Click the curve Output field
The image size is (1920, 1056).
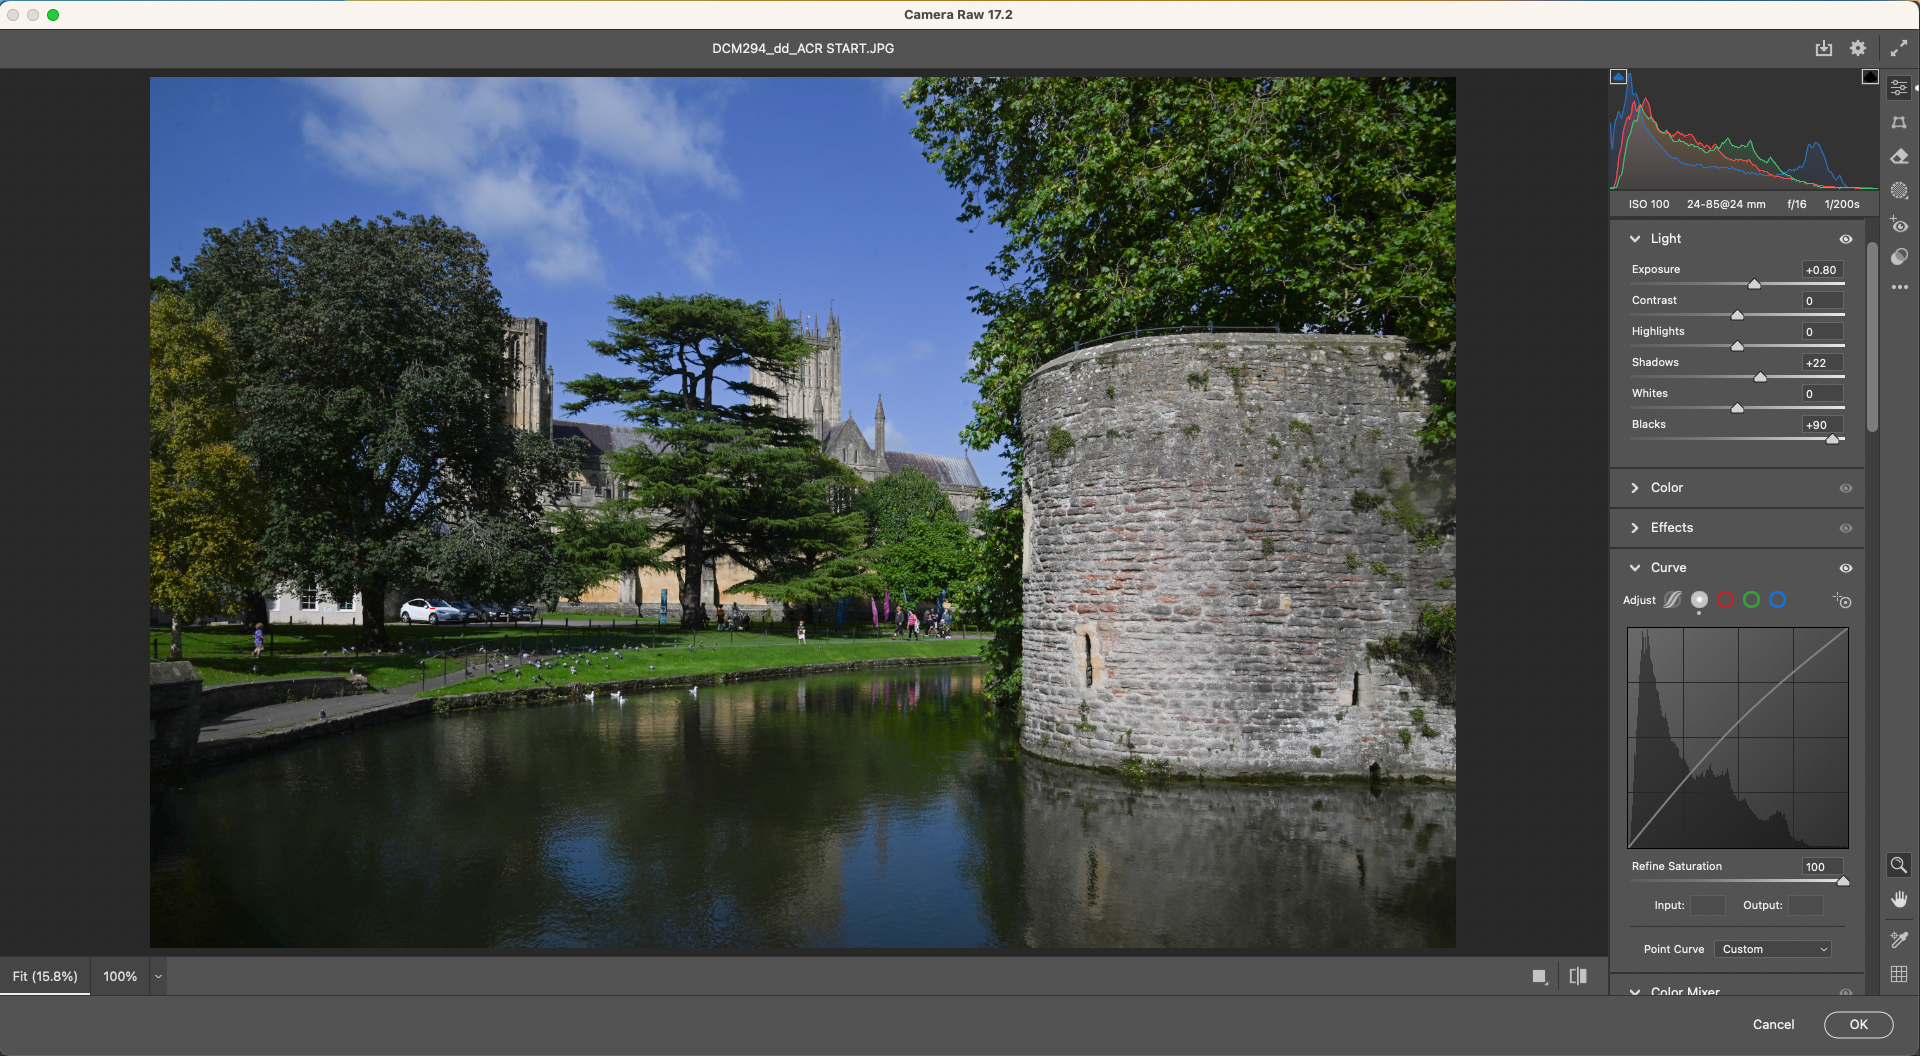point(1805,905)
